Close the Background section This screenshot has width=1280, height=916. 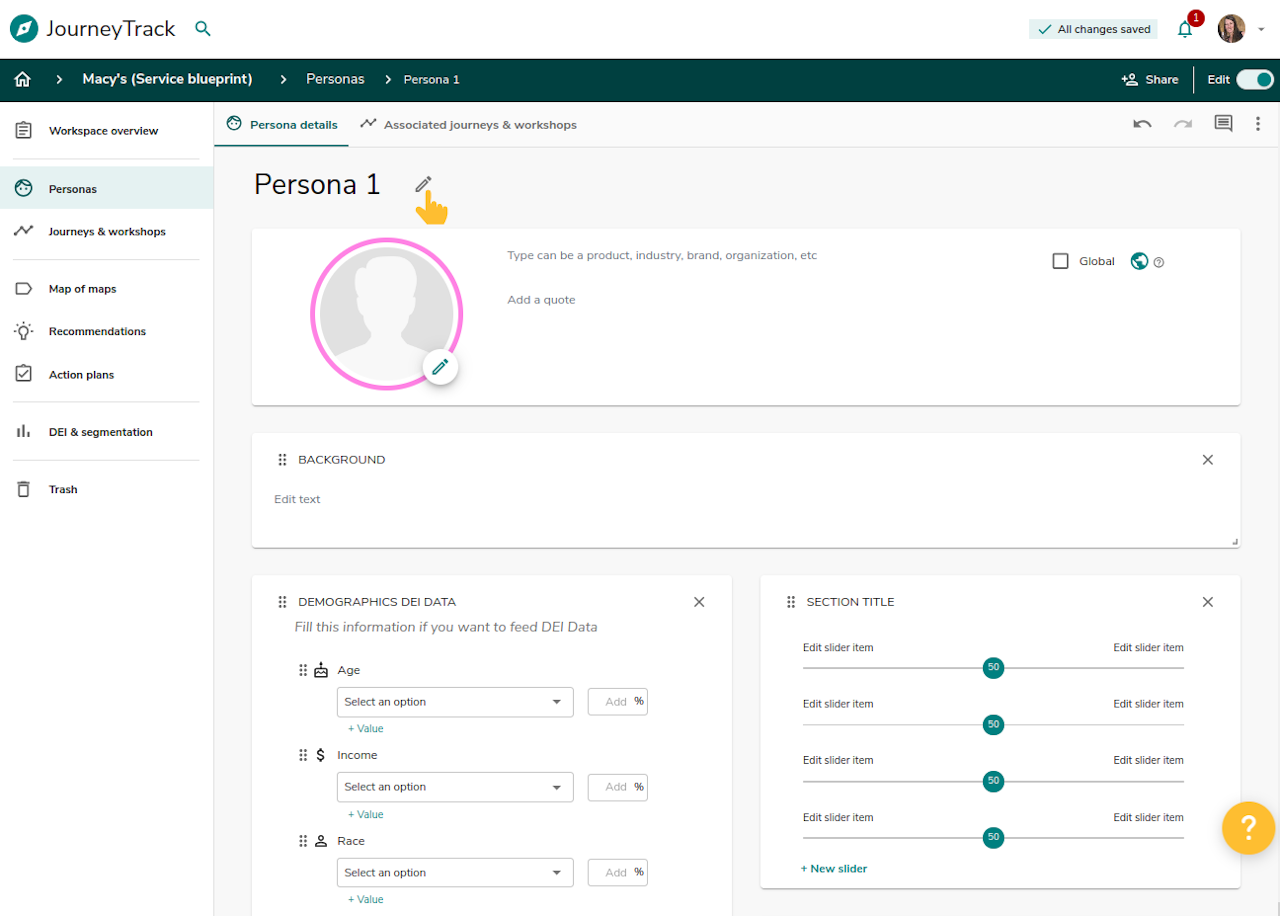point(1207,460)
